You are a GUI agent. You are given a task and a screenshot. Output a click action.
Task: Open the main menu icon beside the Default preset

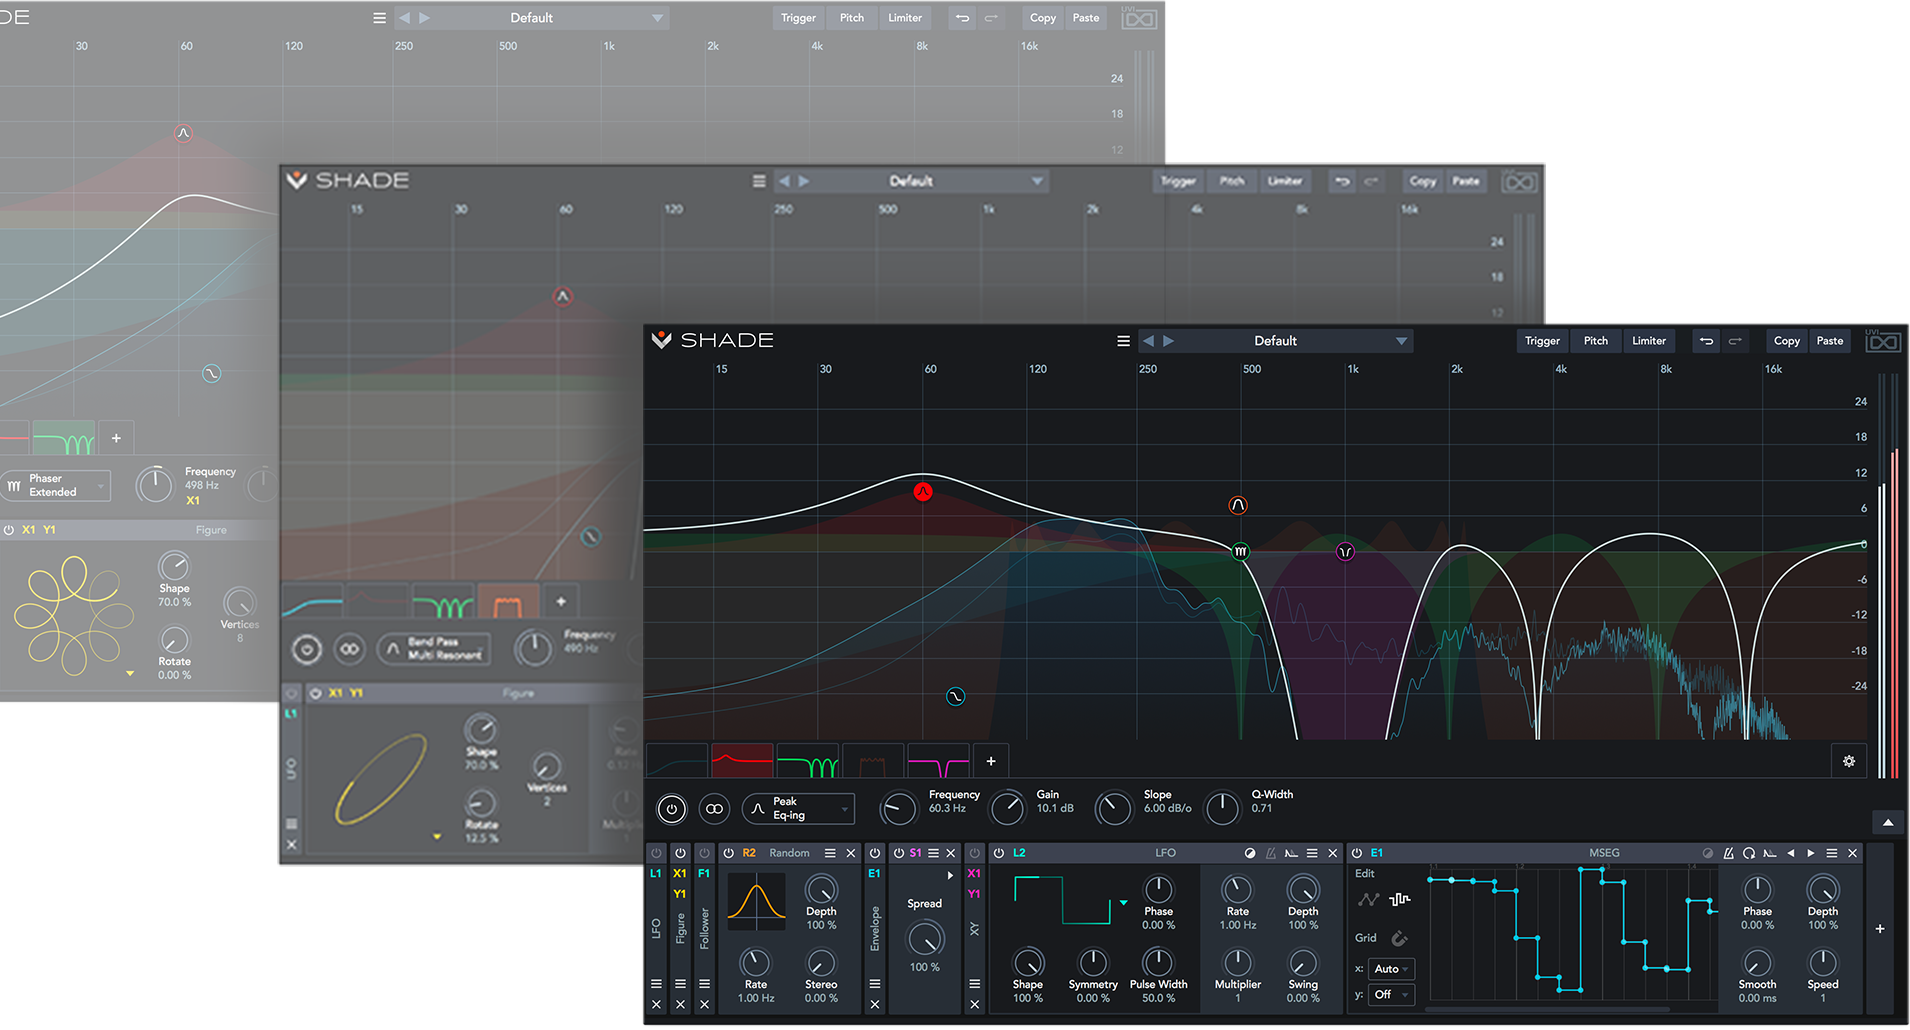1123,341
